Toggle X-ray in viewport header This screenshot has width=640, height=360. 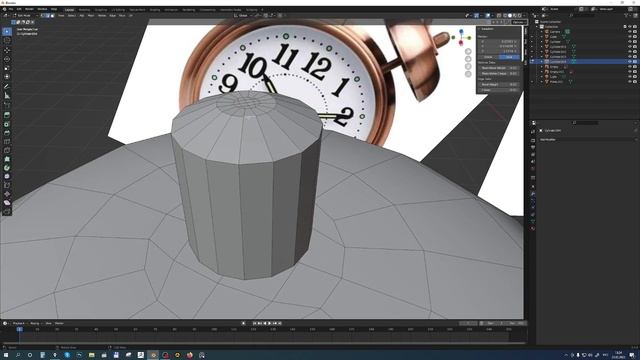click(499, 16)
